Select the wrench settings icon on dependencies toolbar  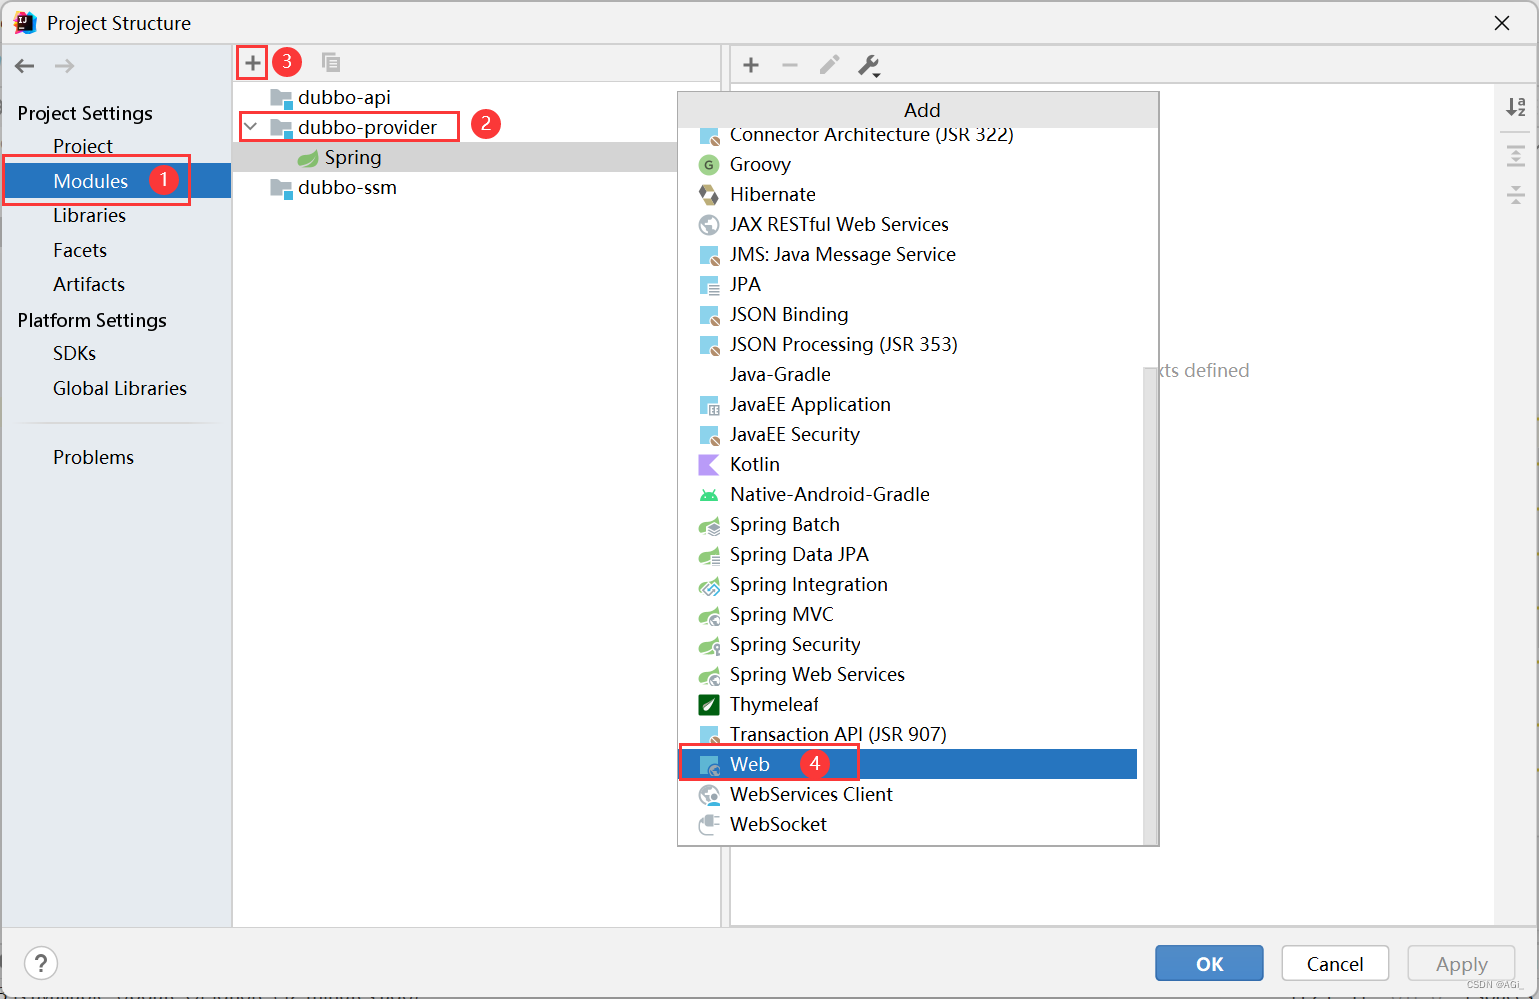coord(869,65)
